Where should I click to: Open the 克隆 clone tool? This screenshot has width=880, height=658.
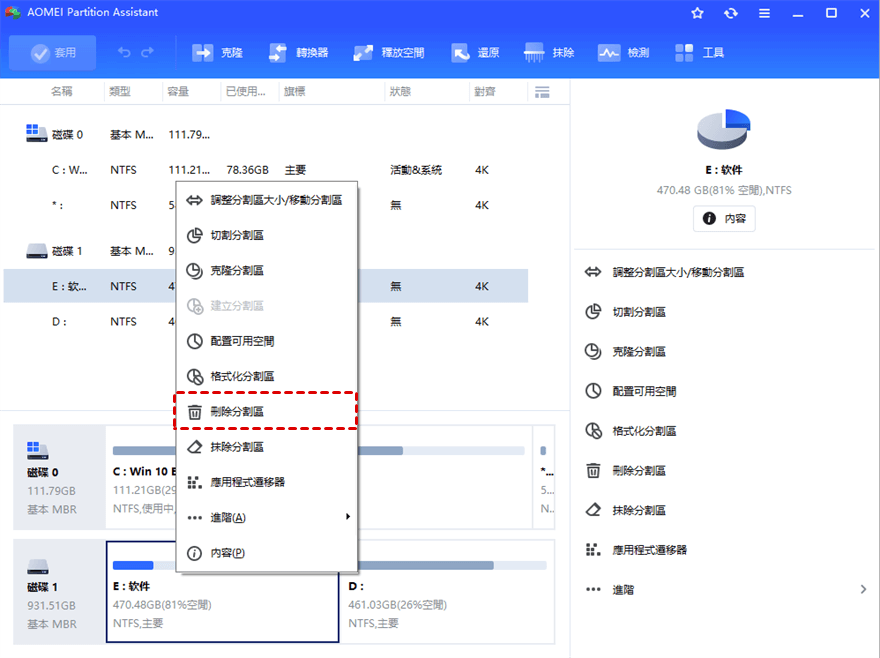217,53
